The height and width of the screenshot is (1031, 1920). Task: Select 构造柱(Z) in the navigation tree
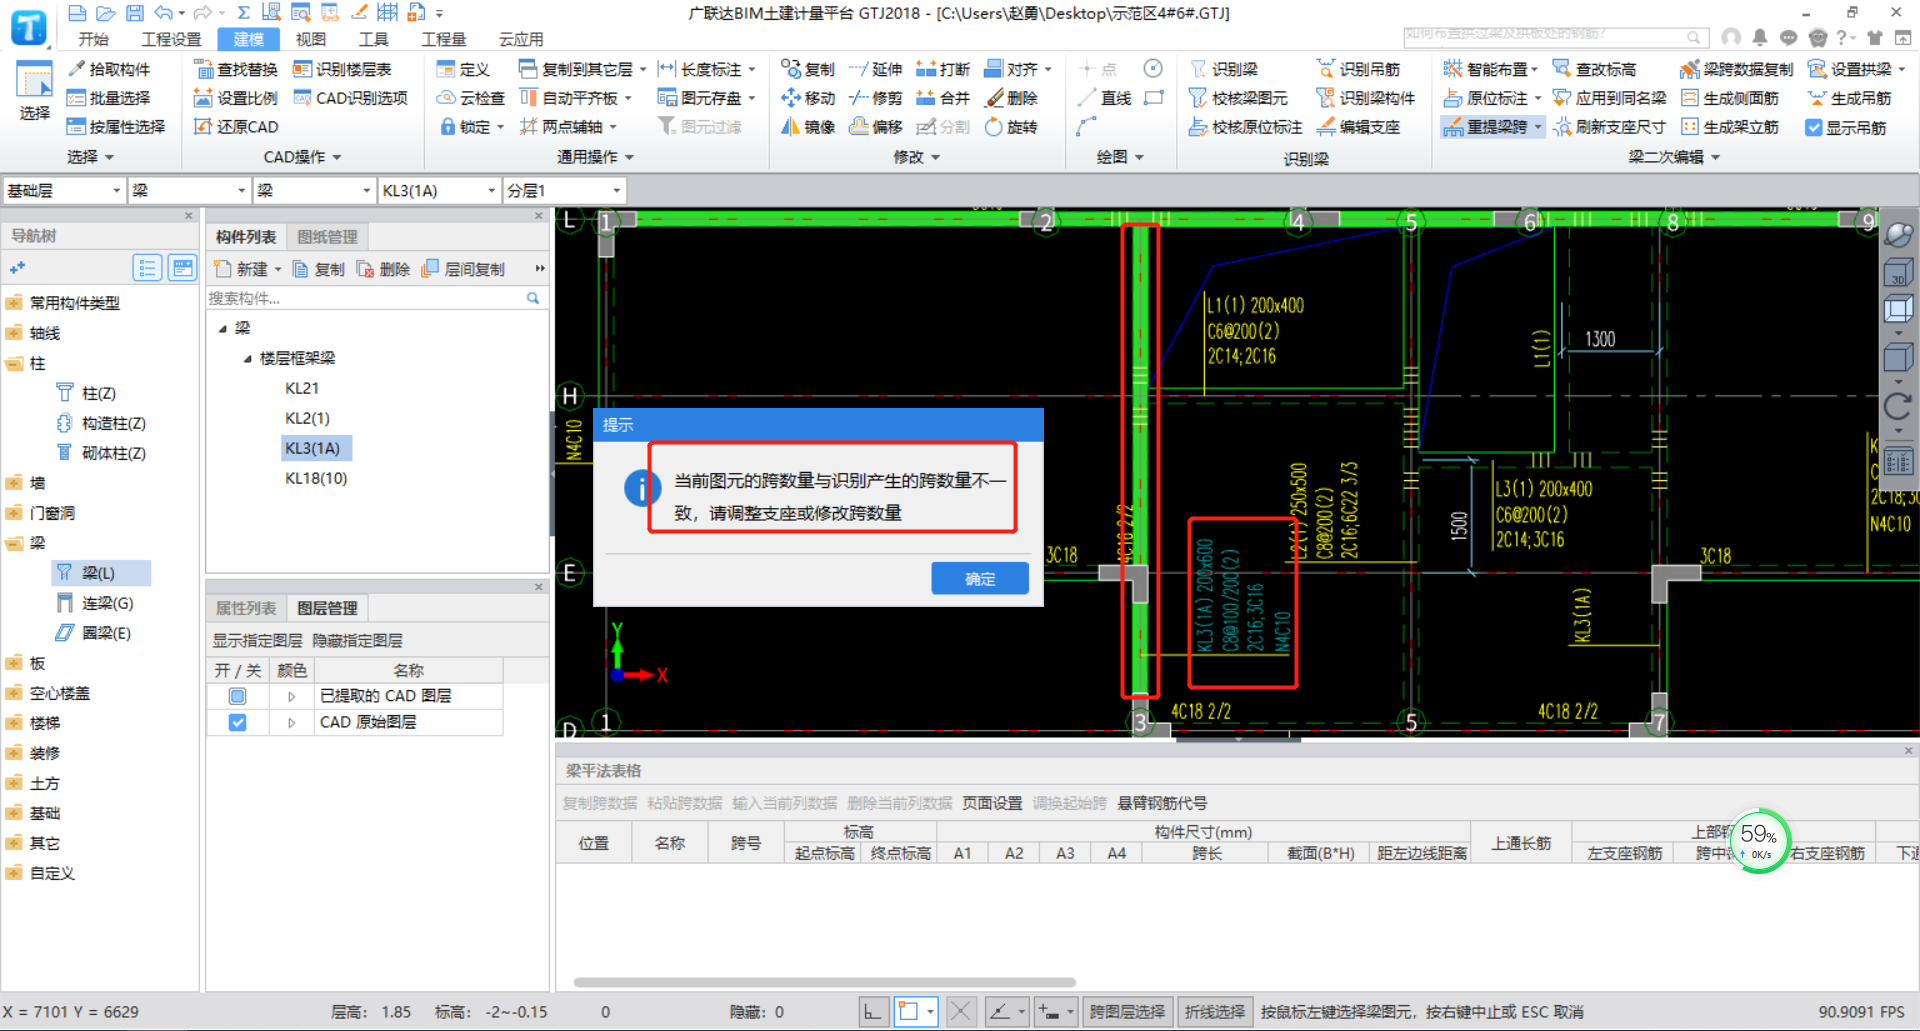pyautogui.click(x=102, y=423)
